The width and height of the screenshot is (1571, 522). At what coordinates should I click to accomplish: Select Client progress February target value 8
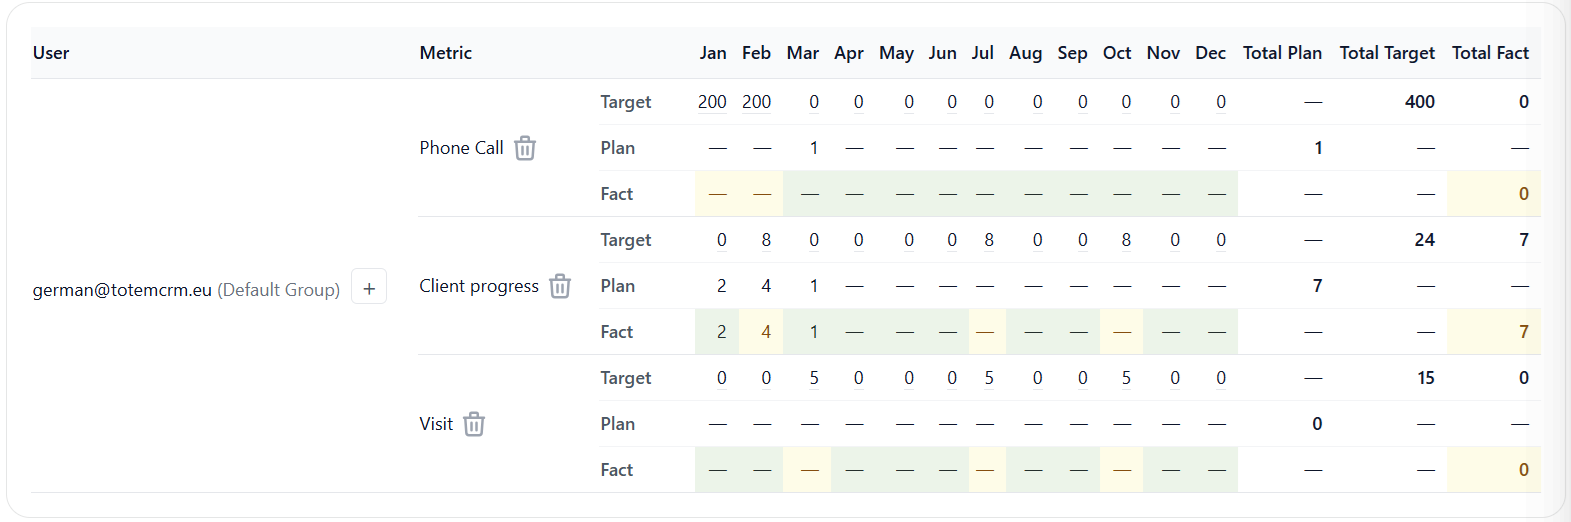tap(766, 240)
